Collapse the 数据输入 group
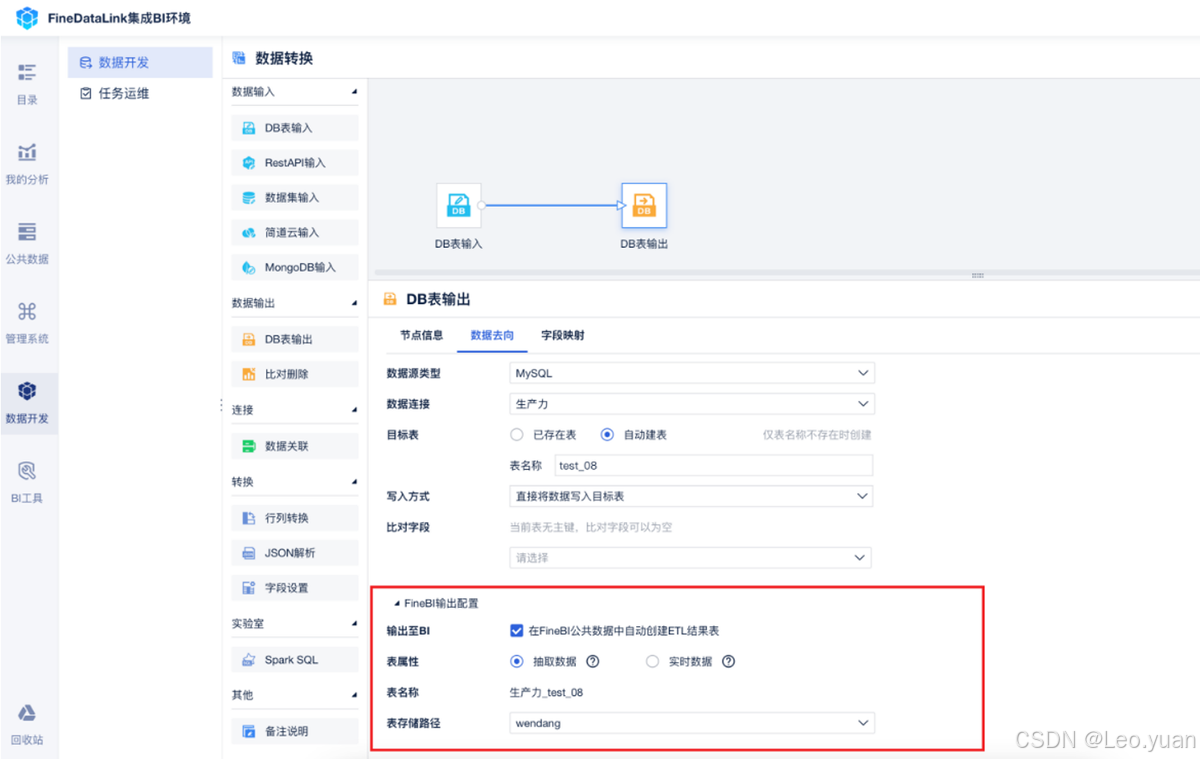This screenshot has width=1200, height=759. 354,92
